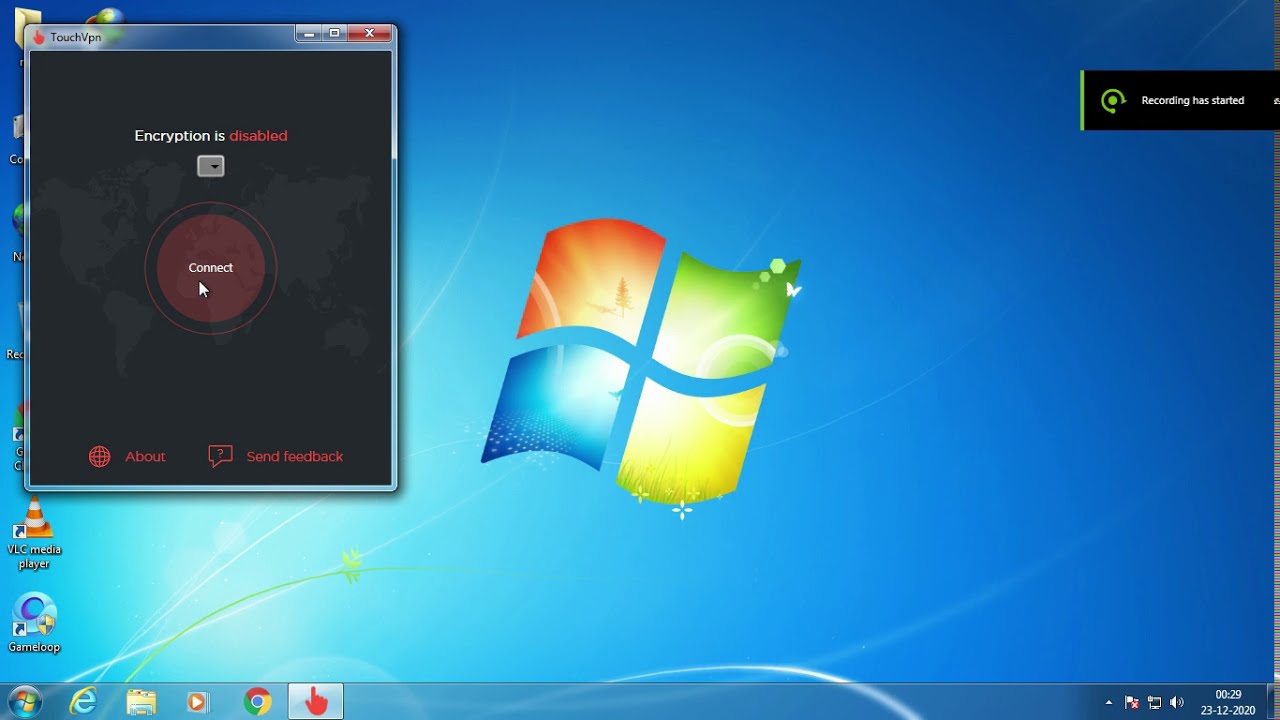This screenshot has width=1280, height=720.
Task: Click the TouchVpn title bar icon
Action: [39, 37]
